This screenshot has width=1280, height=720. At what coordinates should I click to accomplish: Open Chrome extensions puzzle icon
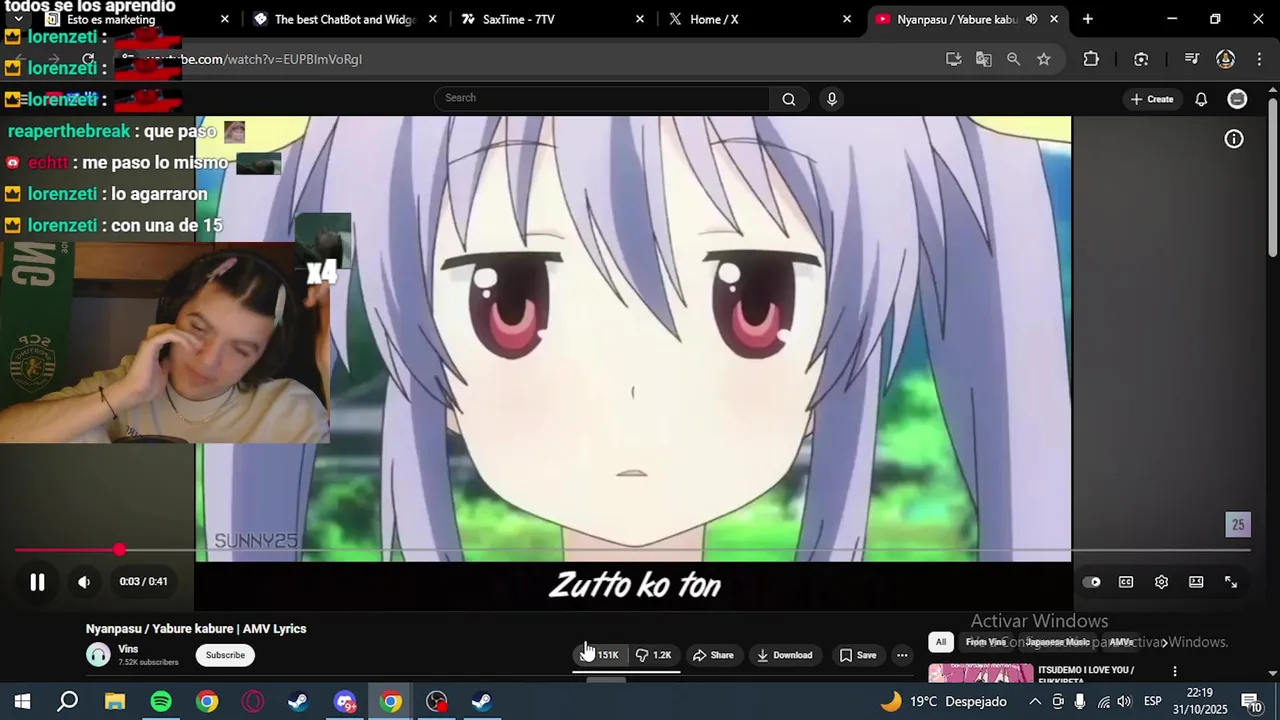[1091, 59]
